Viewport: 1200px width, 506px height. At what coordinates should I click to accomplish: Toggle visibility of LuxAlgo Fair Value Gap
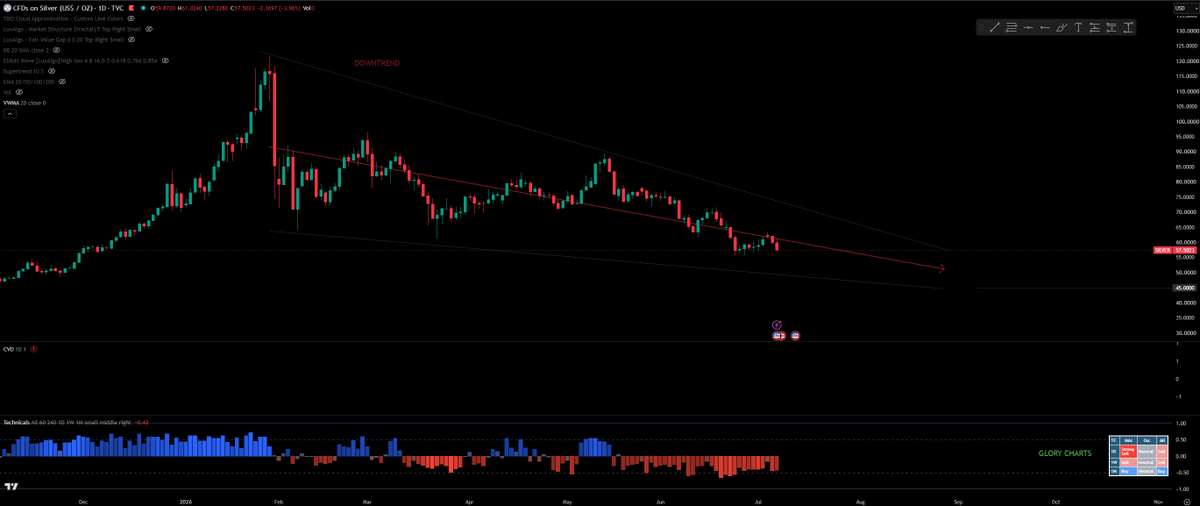pyautogui.click(x=131, y=39)
